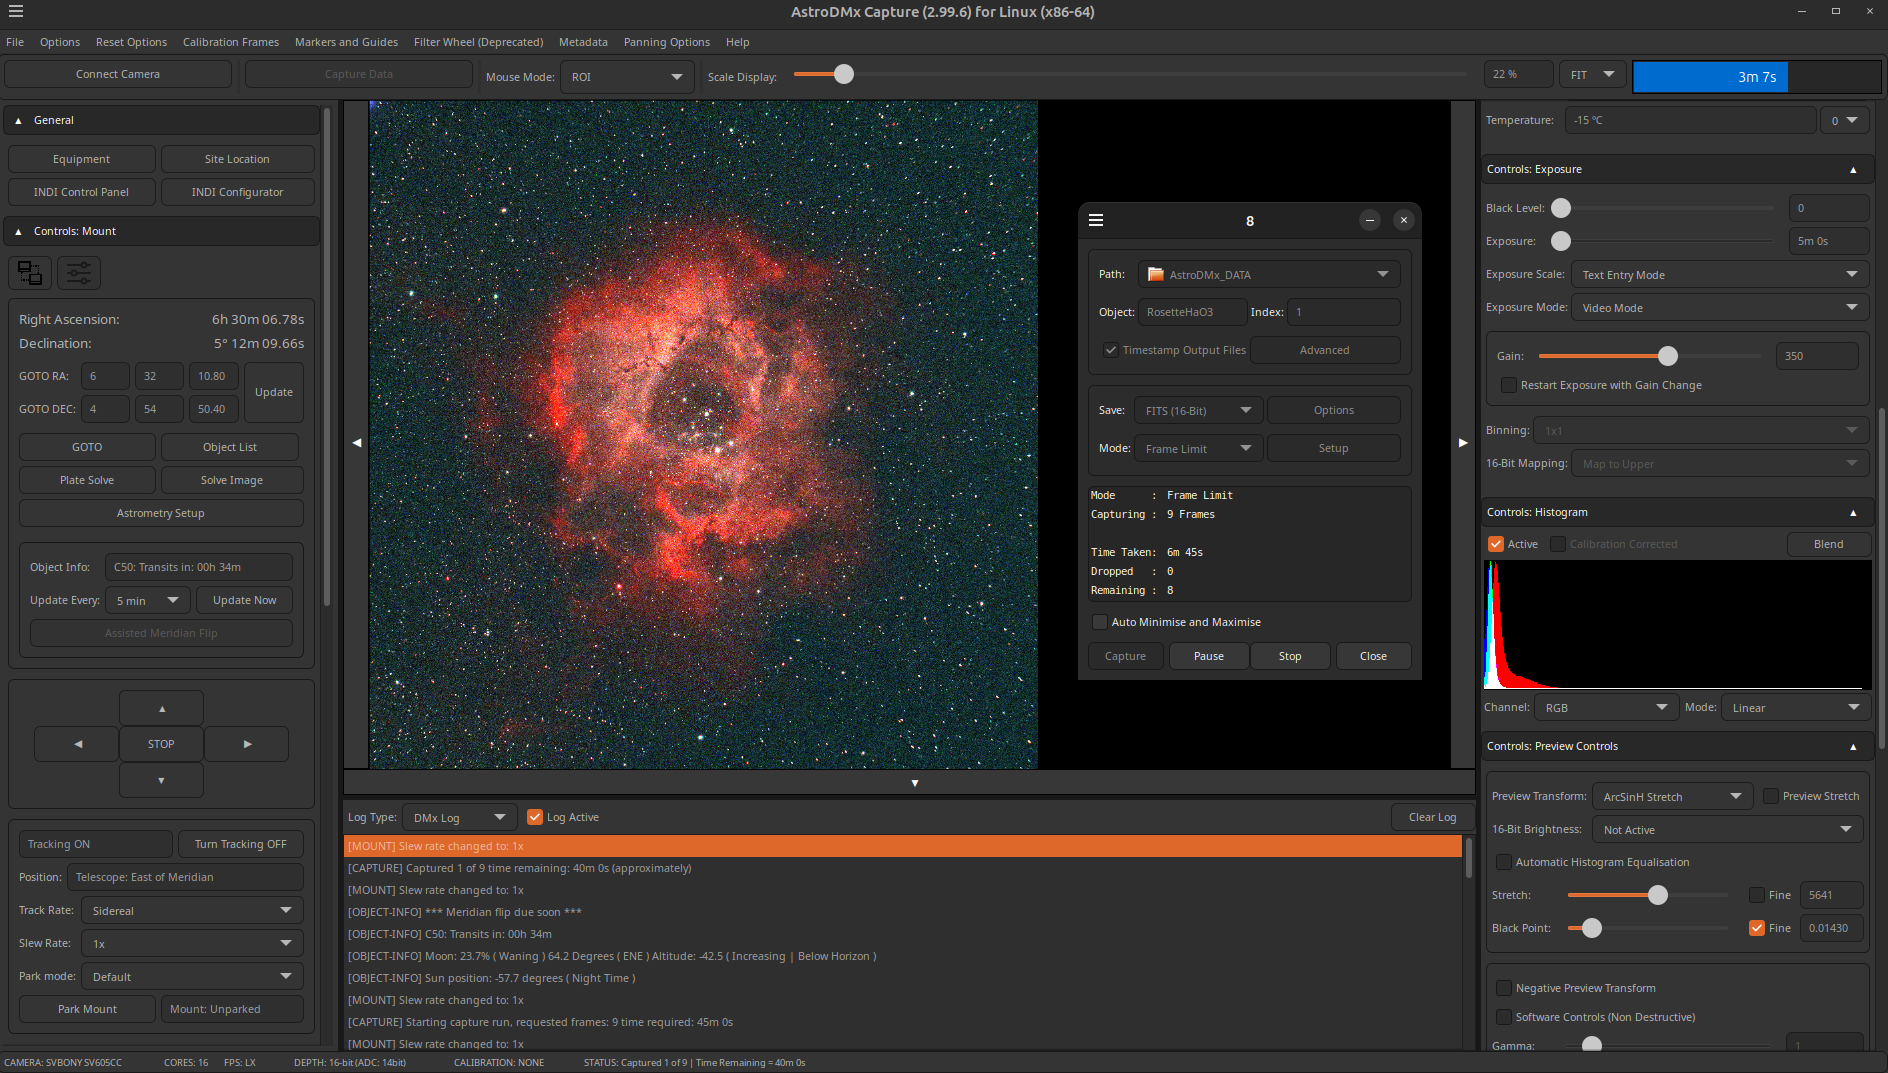Collapse left panel with left arrow
This screenshot has width=1888, height=1073.
tap(356, 442)
